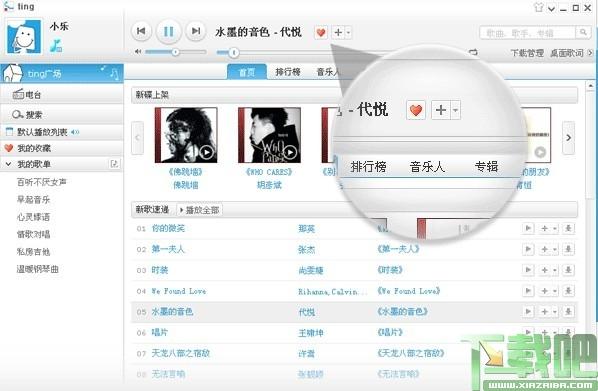
Task: Open playlist 百听不厌女声
Action: click(42, 182)
